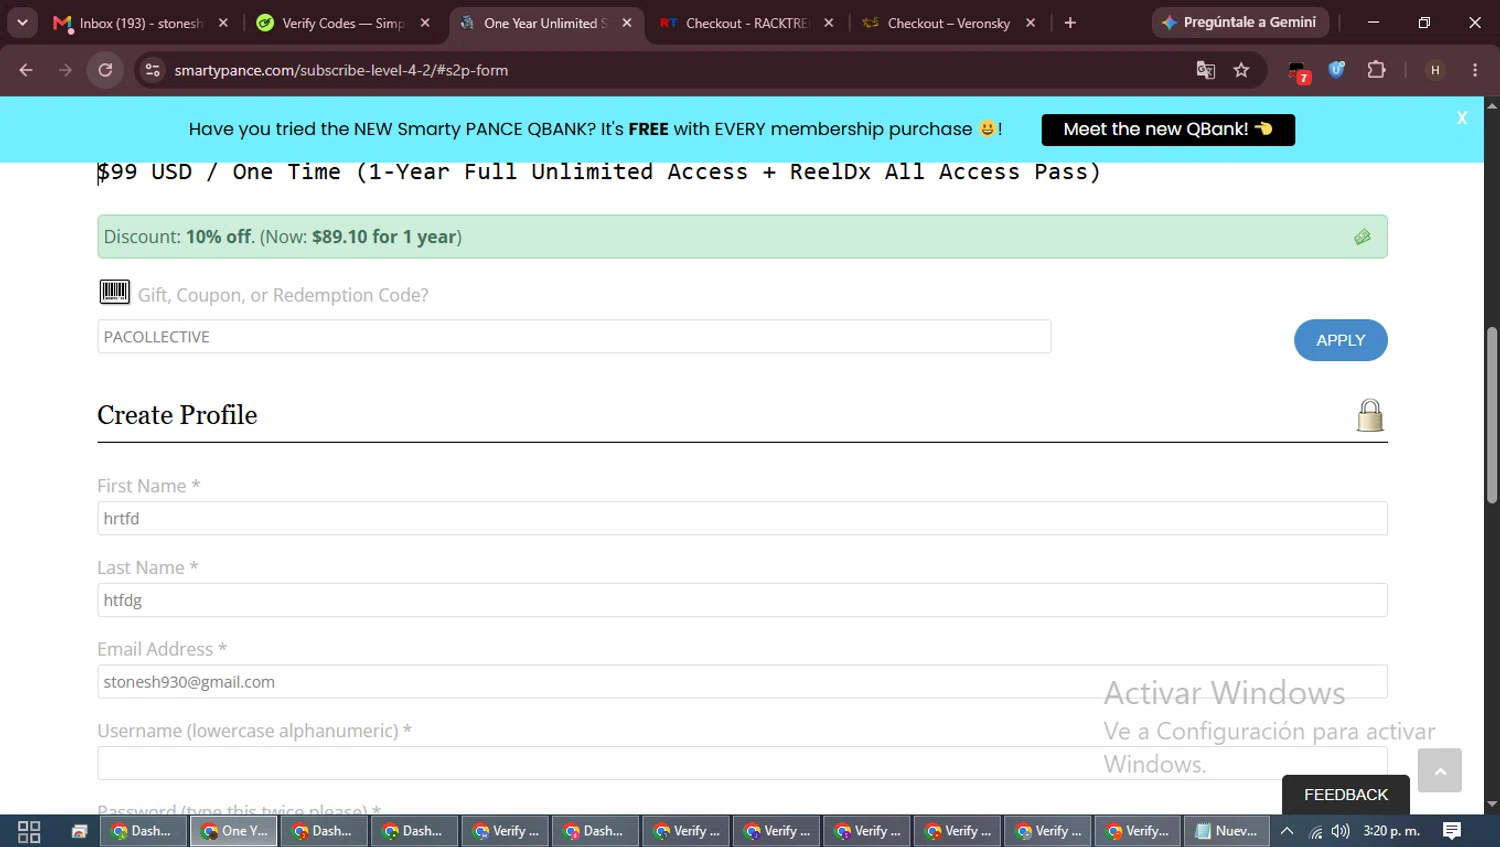
Task: Click the Google Translate page icon
Action: (1206, 70)
